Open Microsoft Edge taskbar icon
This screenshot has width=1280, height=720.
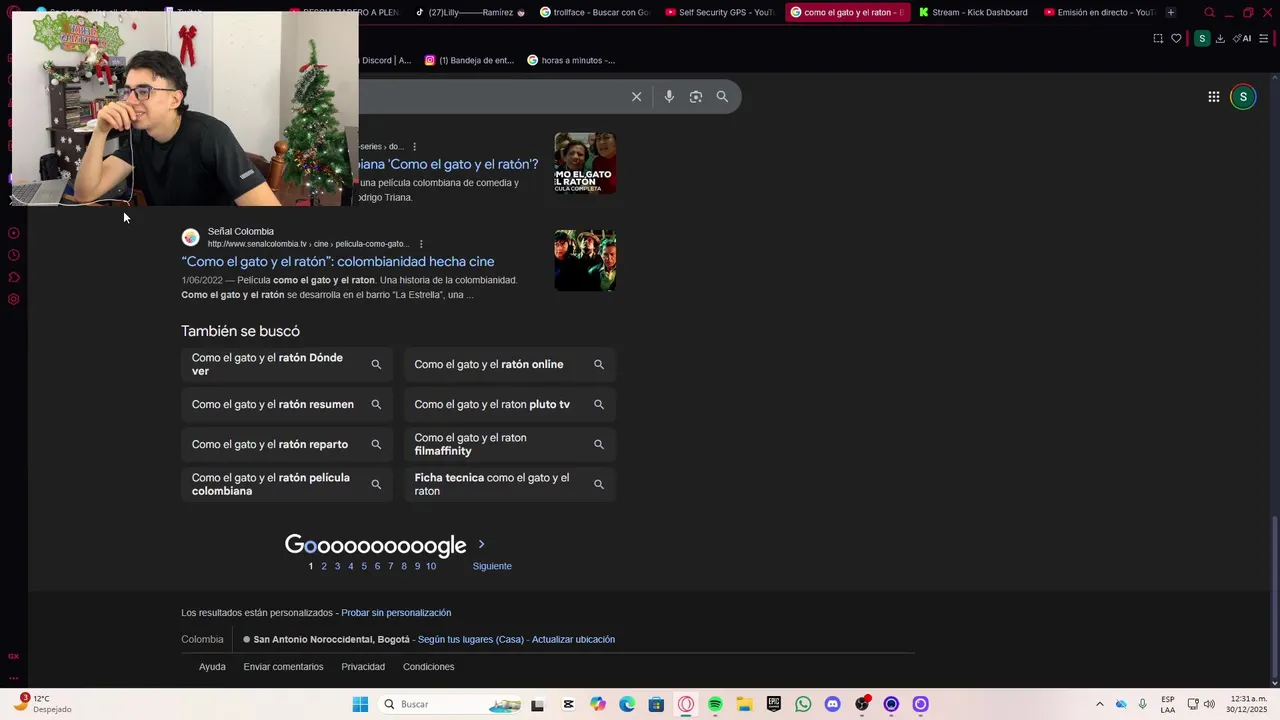click(627, 704)
